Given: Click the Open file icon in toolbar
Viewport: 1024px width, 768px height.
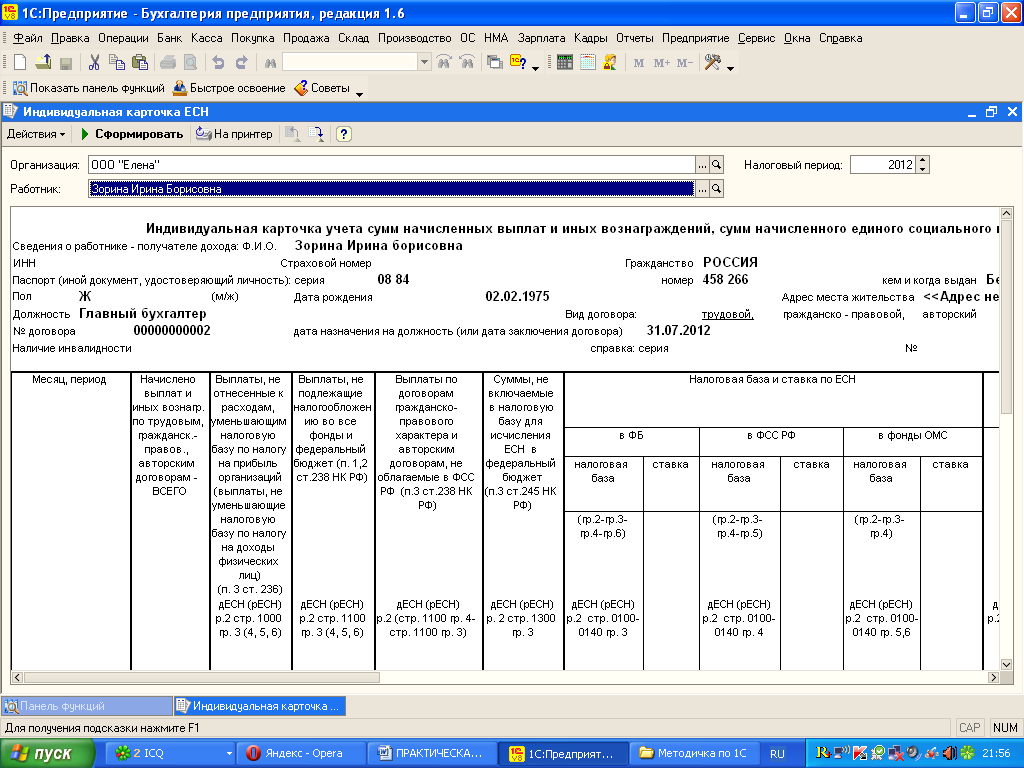Looking at the screenshot, I should 43,63.
